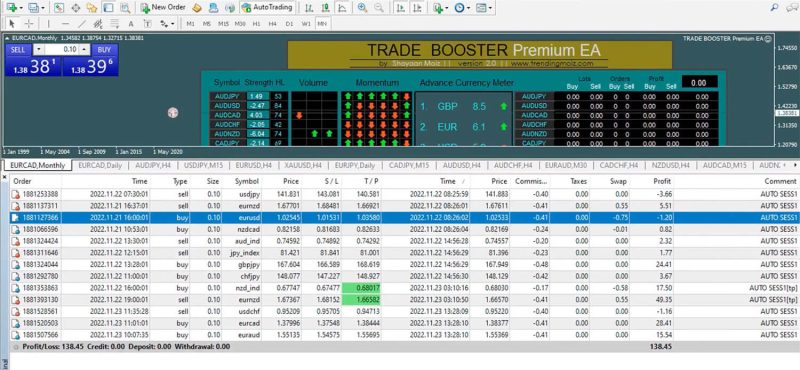Zoom in the chart with magnifier plus
The image size is (800, 370).
point(362,8)
